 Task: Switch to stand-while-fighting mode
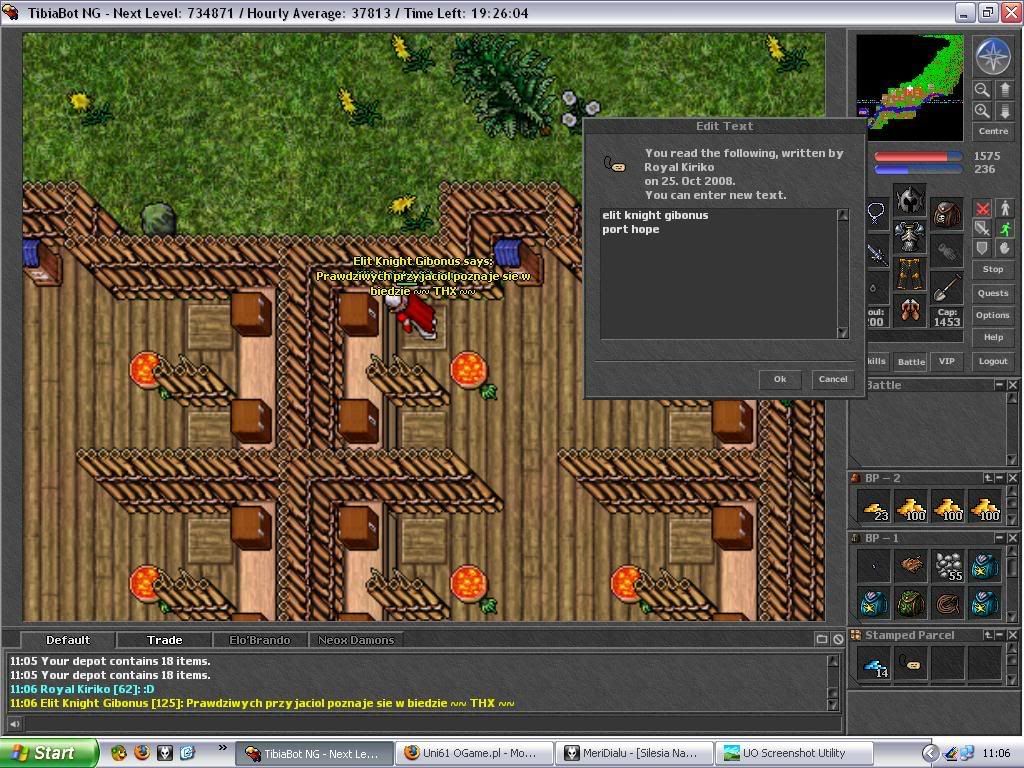pyautogui.click(x=1005, y=208)
